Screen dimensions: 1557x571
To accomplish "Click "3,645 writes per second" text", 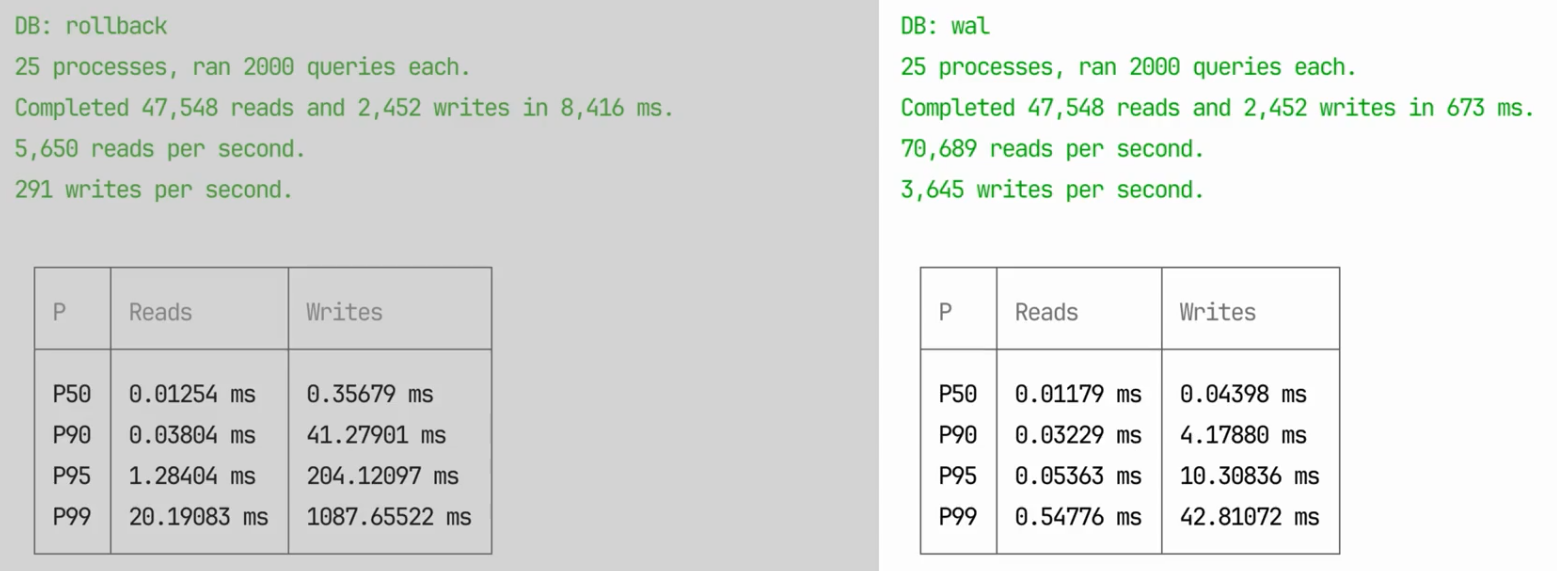I will (x=1052, y=190).
